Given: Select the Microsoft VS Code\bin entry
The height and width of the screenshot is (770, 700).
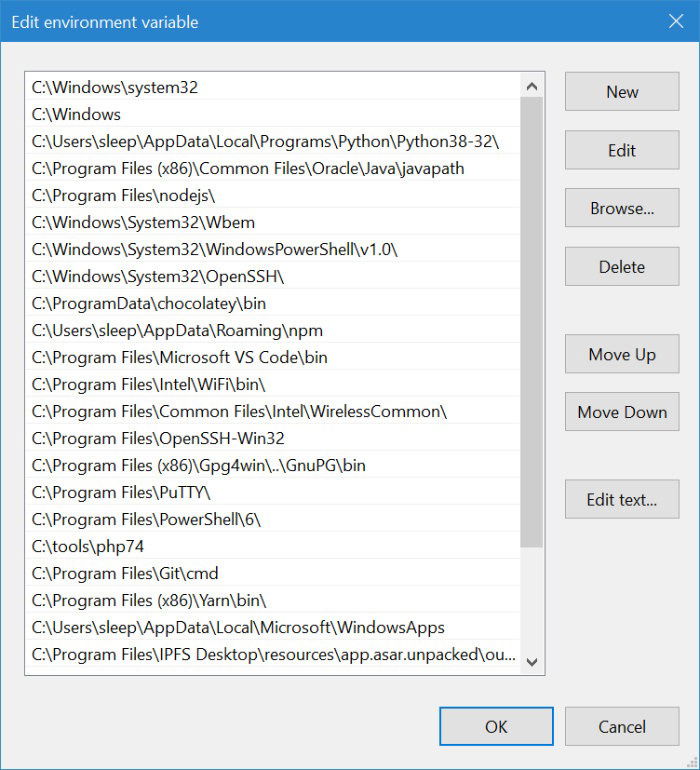Looking at the screenshot, I should coord(273,358).
